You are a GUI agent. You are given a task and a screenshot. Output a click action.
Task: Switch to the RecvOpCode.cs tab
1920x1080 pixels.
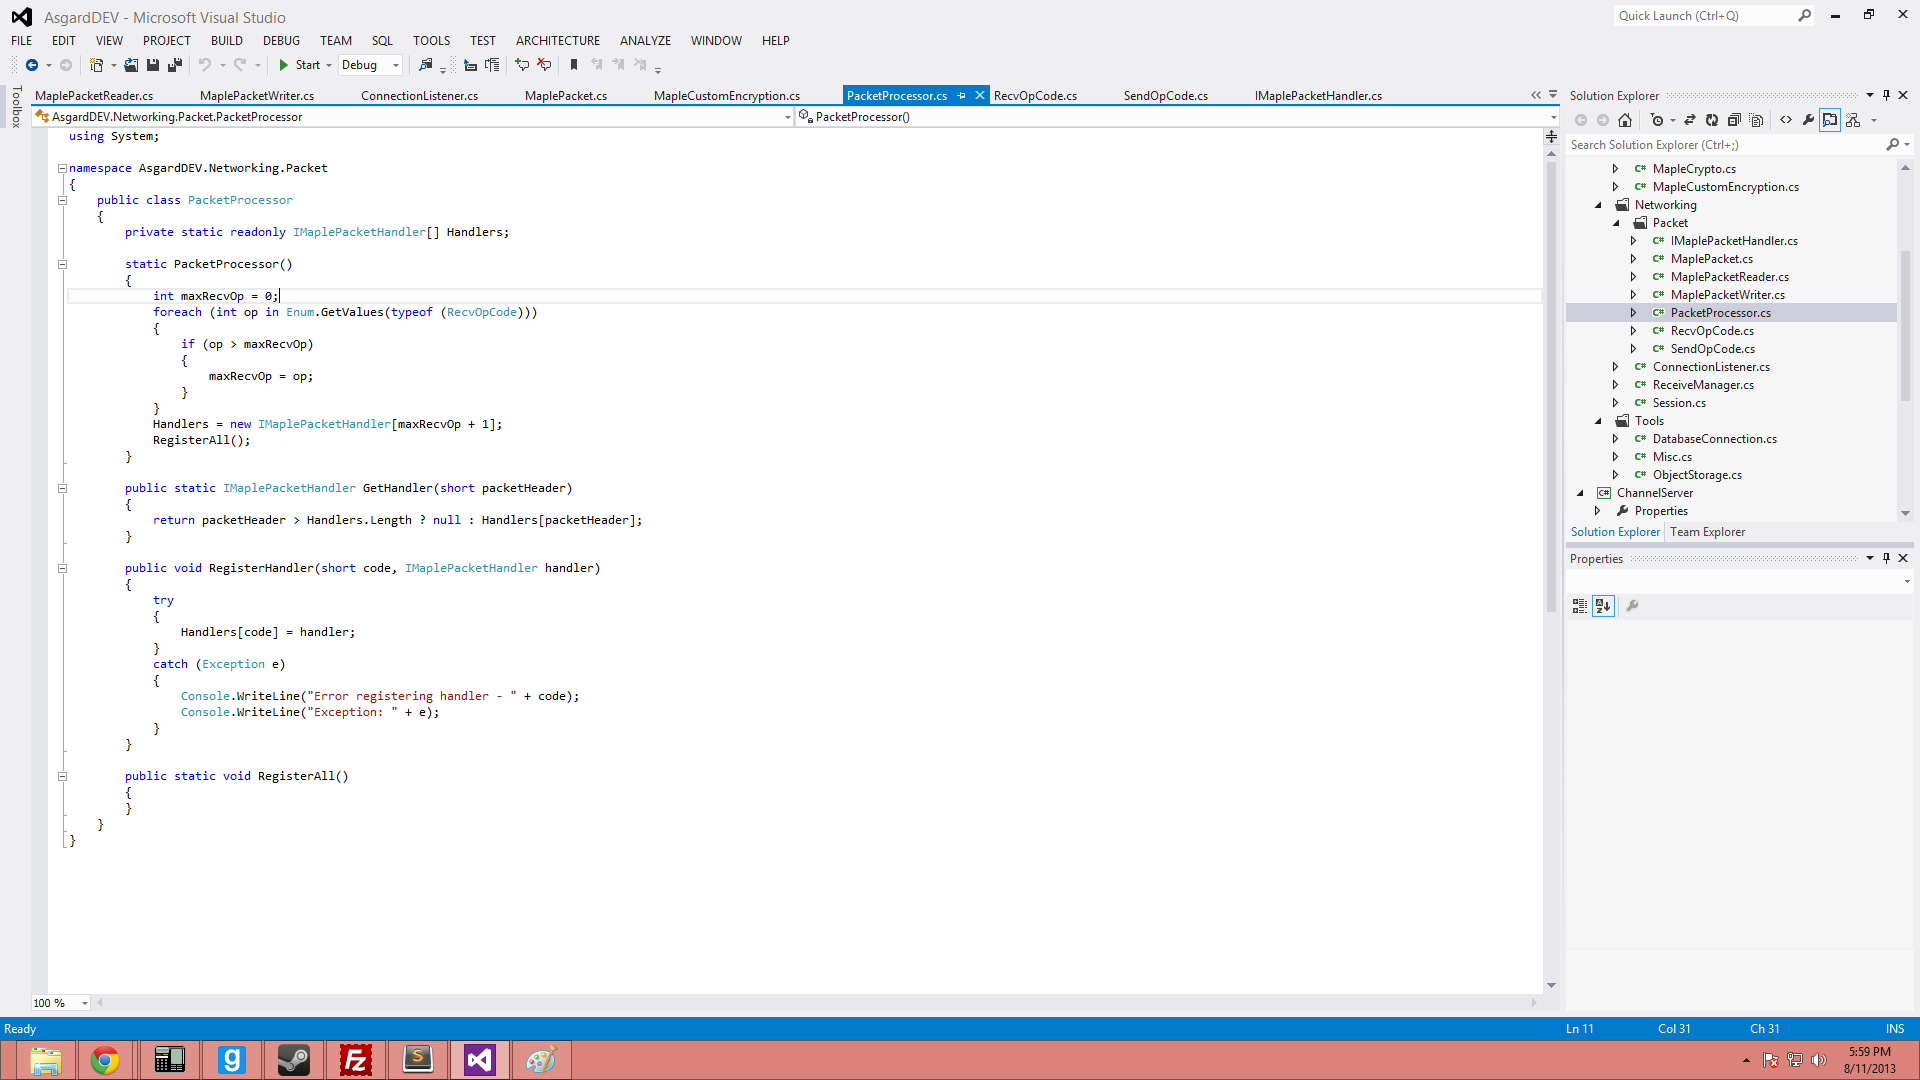click(x=1035, y=96)
